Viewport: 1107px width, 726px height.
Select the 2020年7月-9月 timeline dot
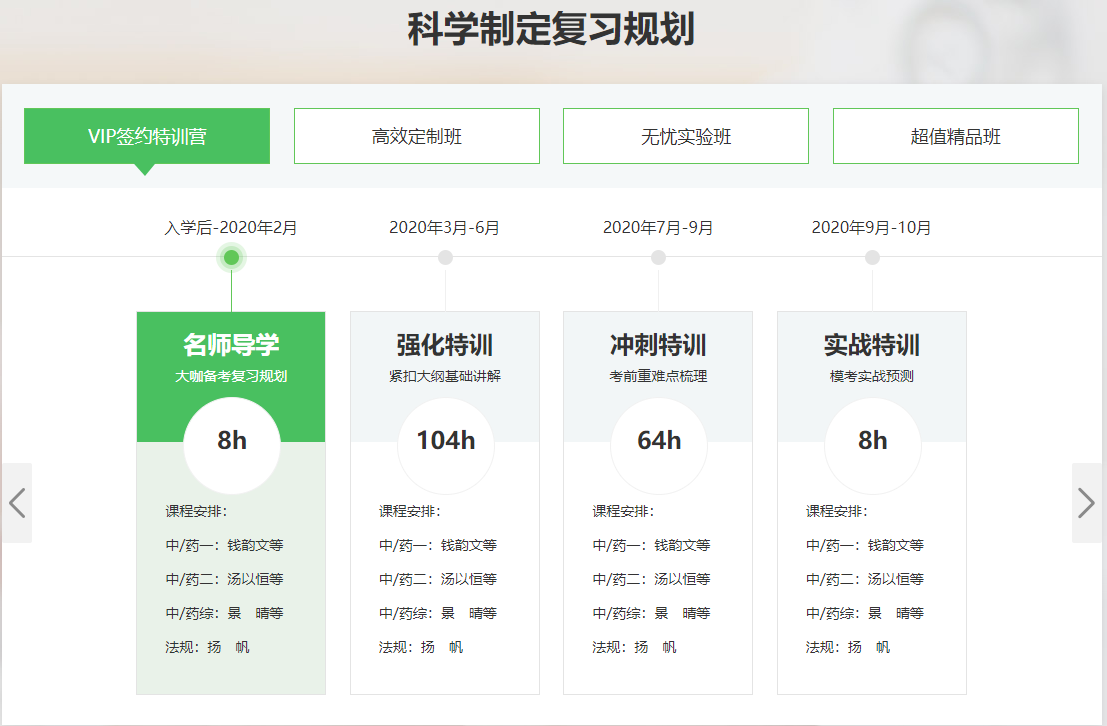click(658, 258)
